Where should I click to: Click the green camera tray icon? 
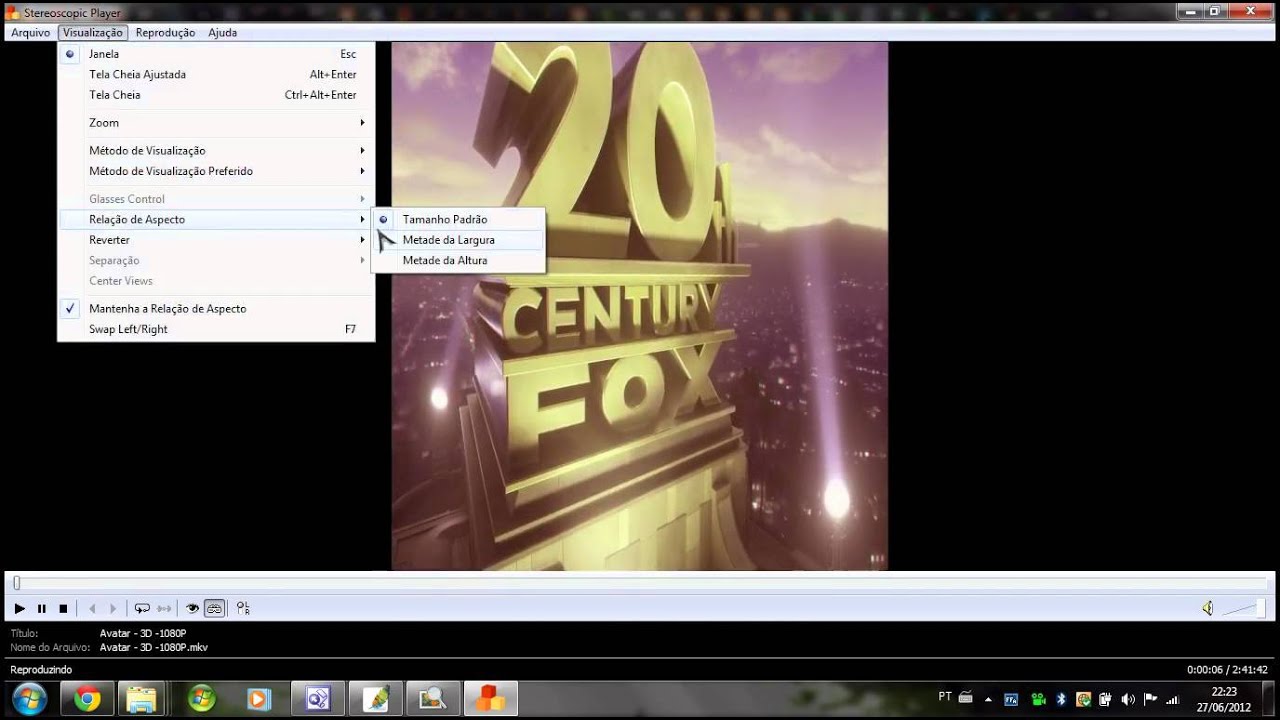click(1039, 699)
